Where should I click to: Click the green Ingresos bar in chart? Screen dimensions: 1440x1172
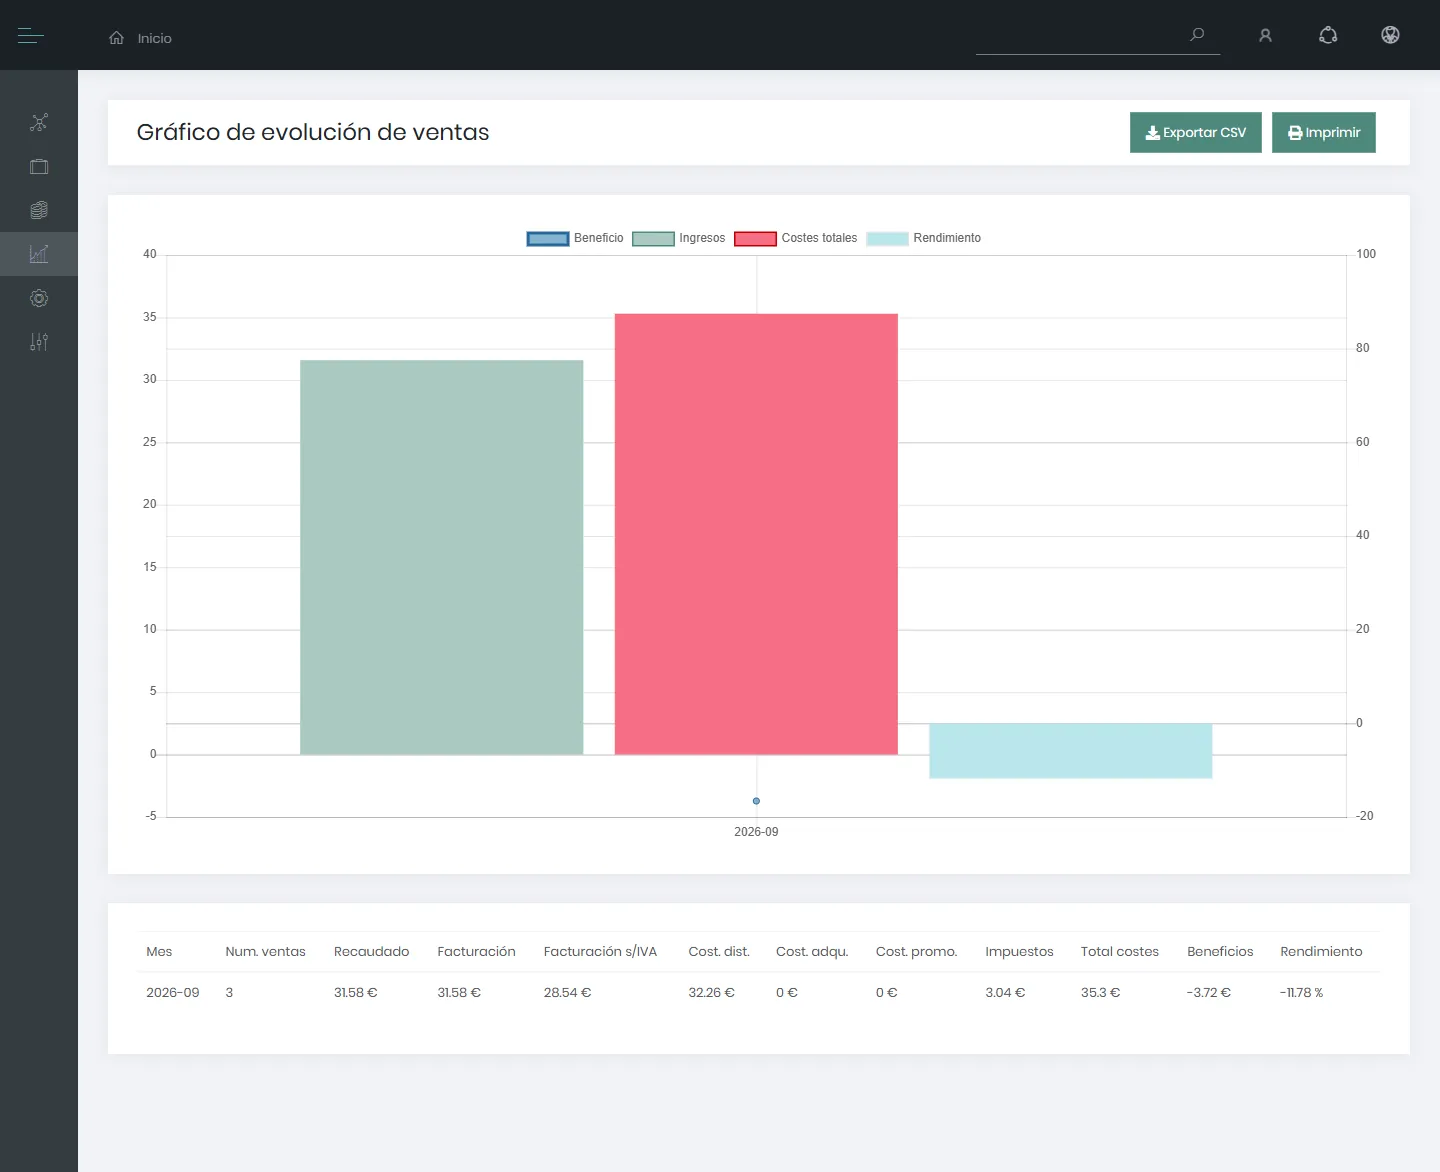441,557
